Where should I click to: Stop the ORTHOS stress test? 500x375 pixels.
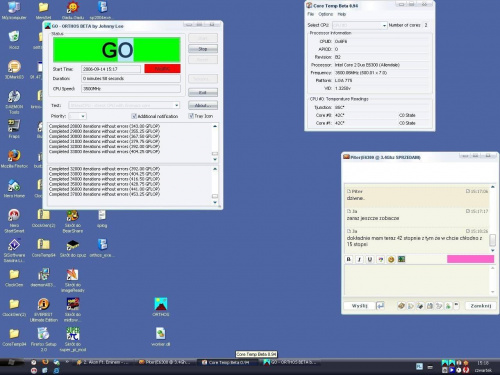(203, 49)
